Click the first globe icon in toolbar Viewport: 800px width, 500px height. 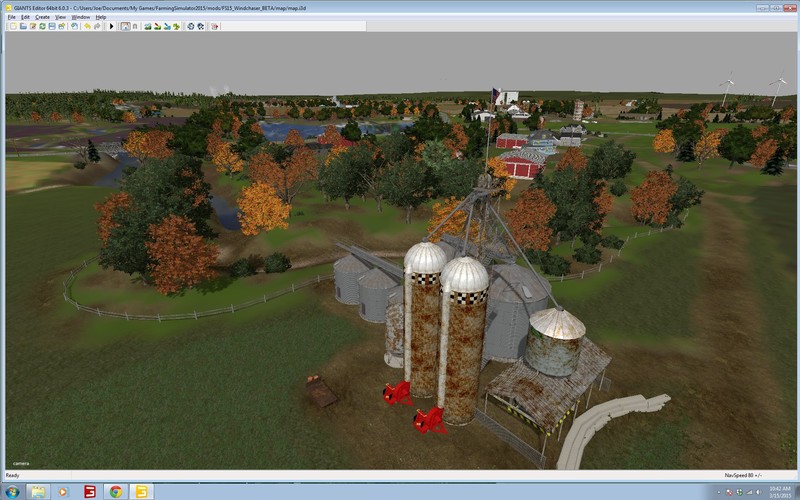pos(192,26)
